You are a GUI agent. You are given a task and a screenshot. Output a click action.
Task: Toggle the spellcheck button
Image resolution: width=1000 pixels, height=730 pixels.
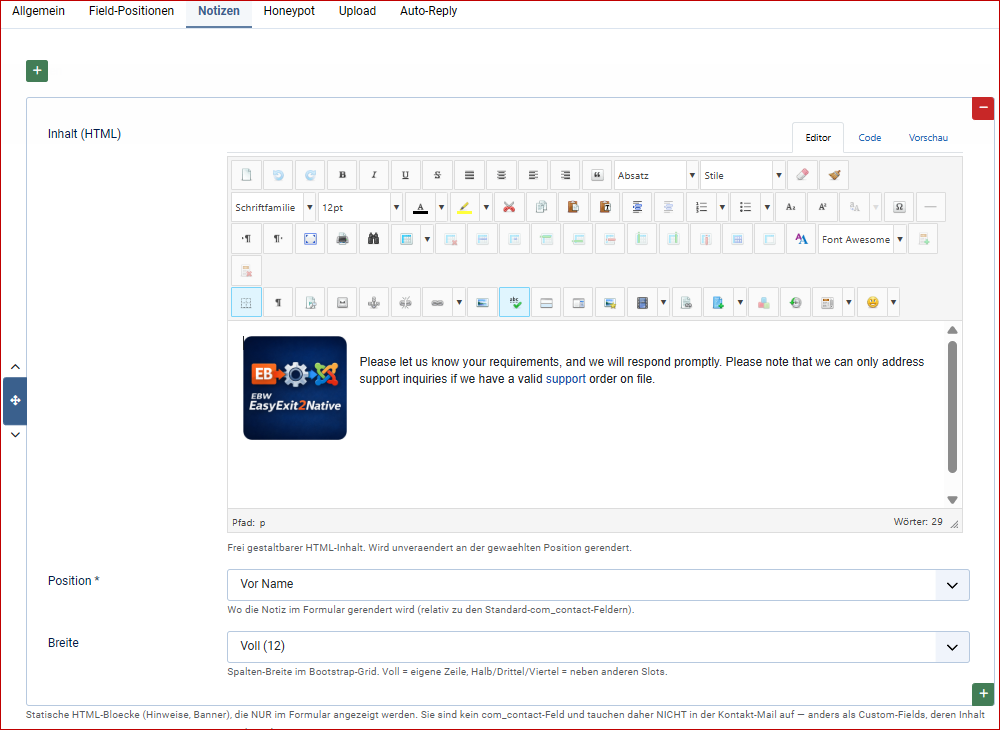(514, 303)
